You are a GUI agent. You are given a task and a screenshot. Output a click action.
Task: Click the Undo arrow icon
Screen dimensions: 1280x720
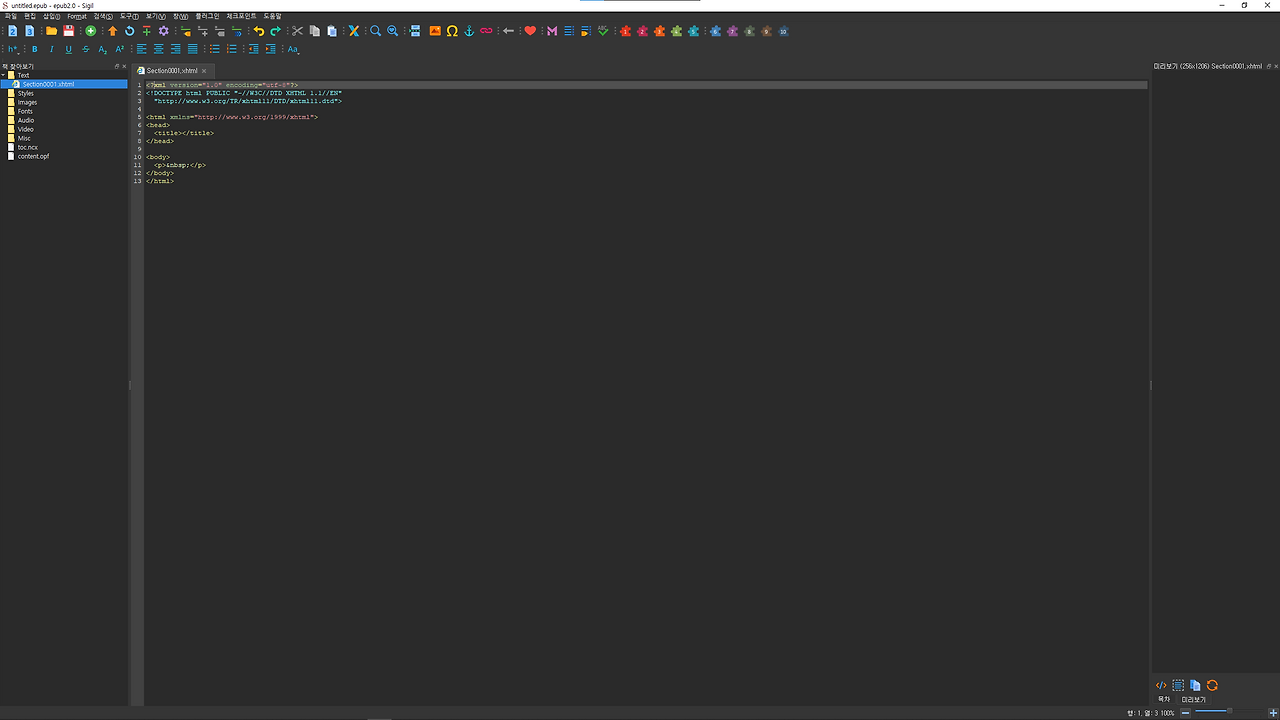(x=259, y=31)
